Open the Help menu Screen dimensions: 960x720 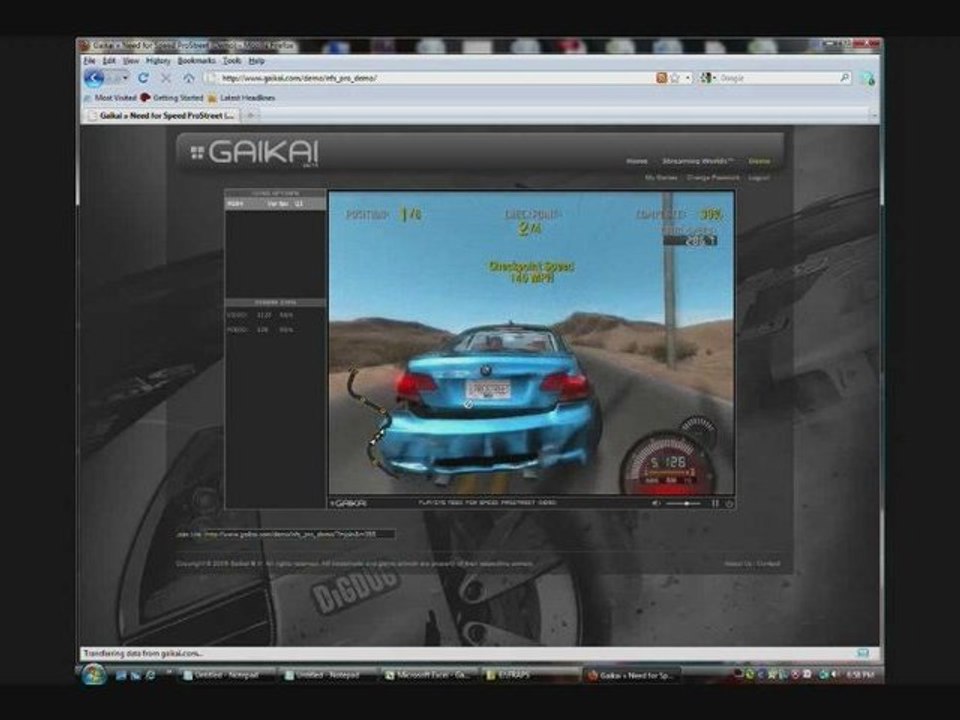257,61
